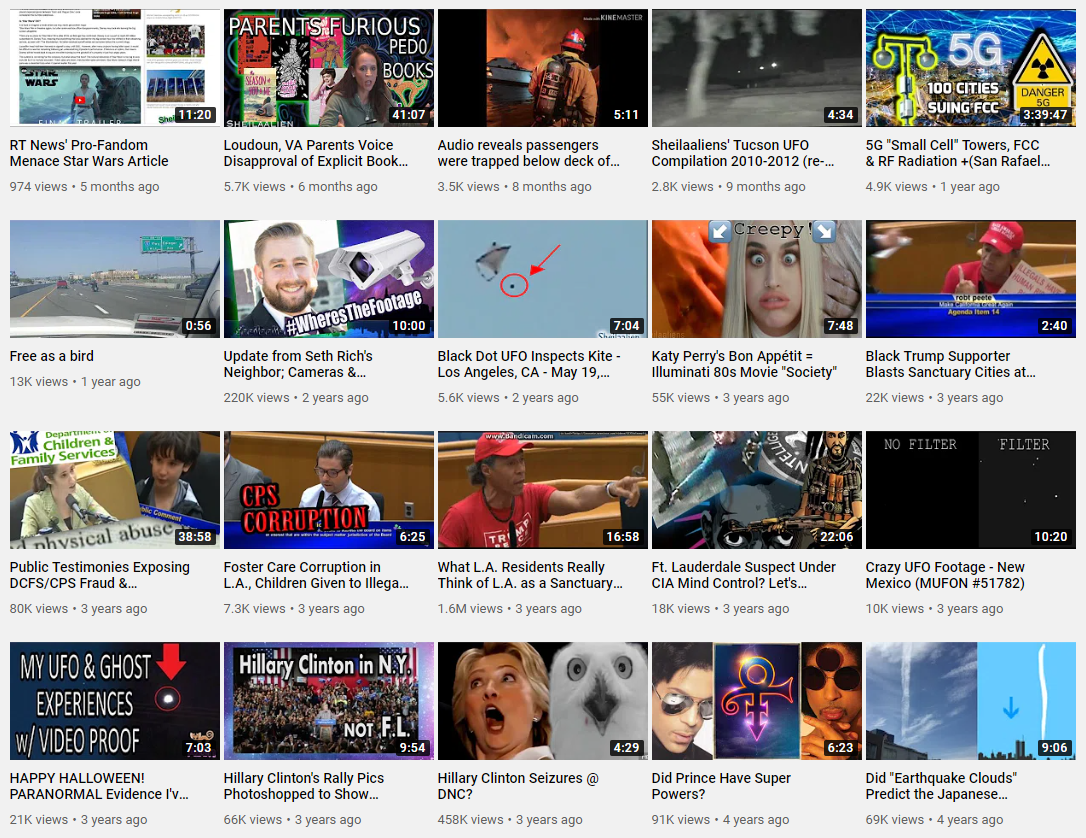Click title 'Hillary Clinton Seizures @ DNC?'

(x=518, y=786)
